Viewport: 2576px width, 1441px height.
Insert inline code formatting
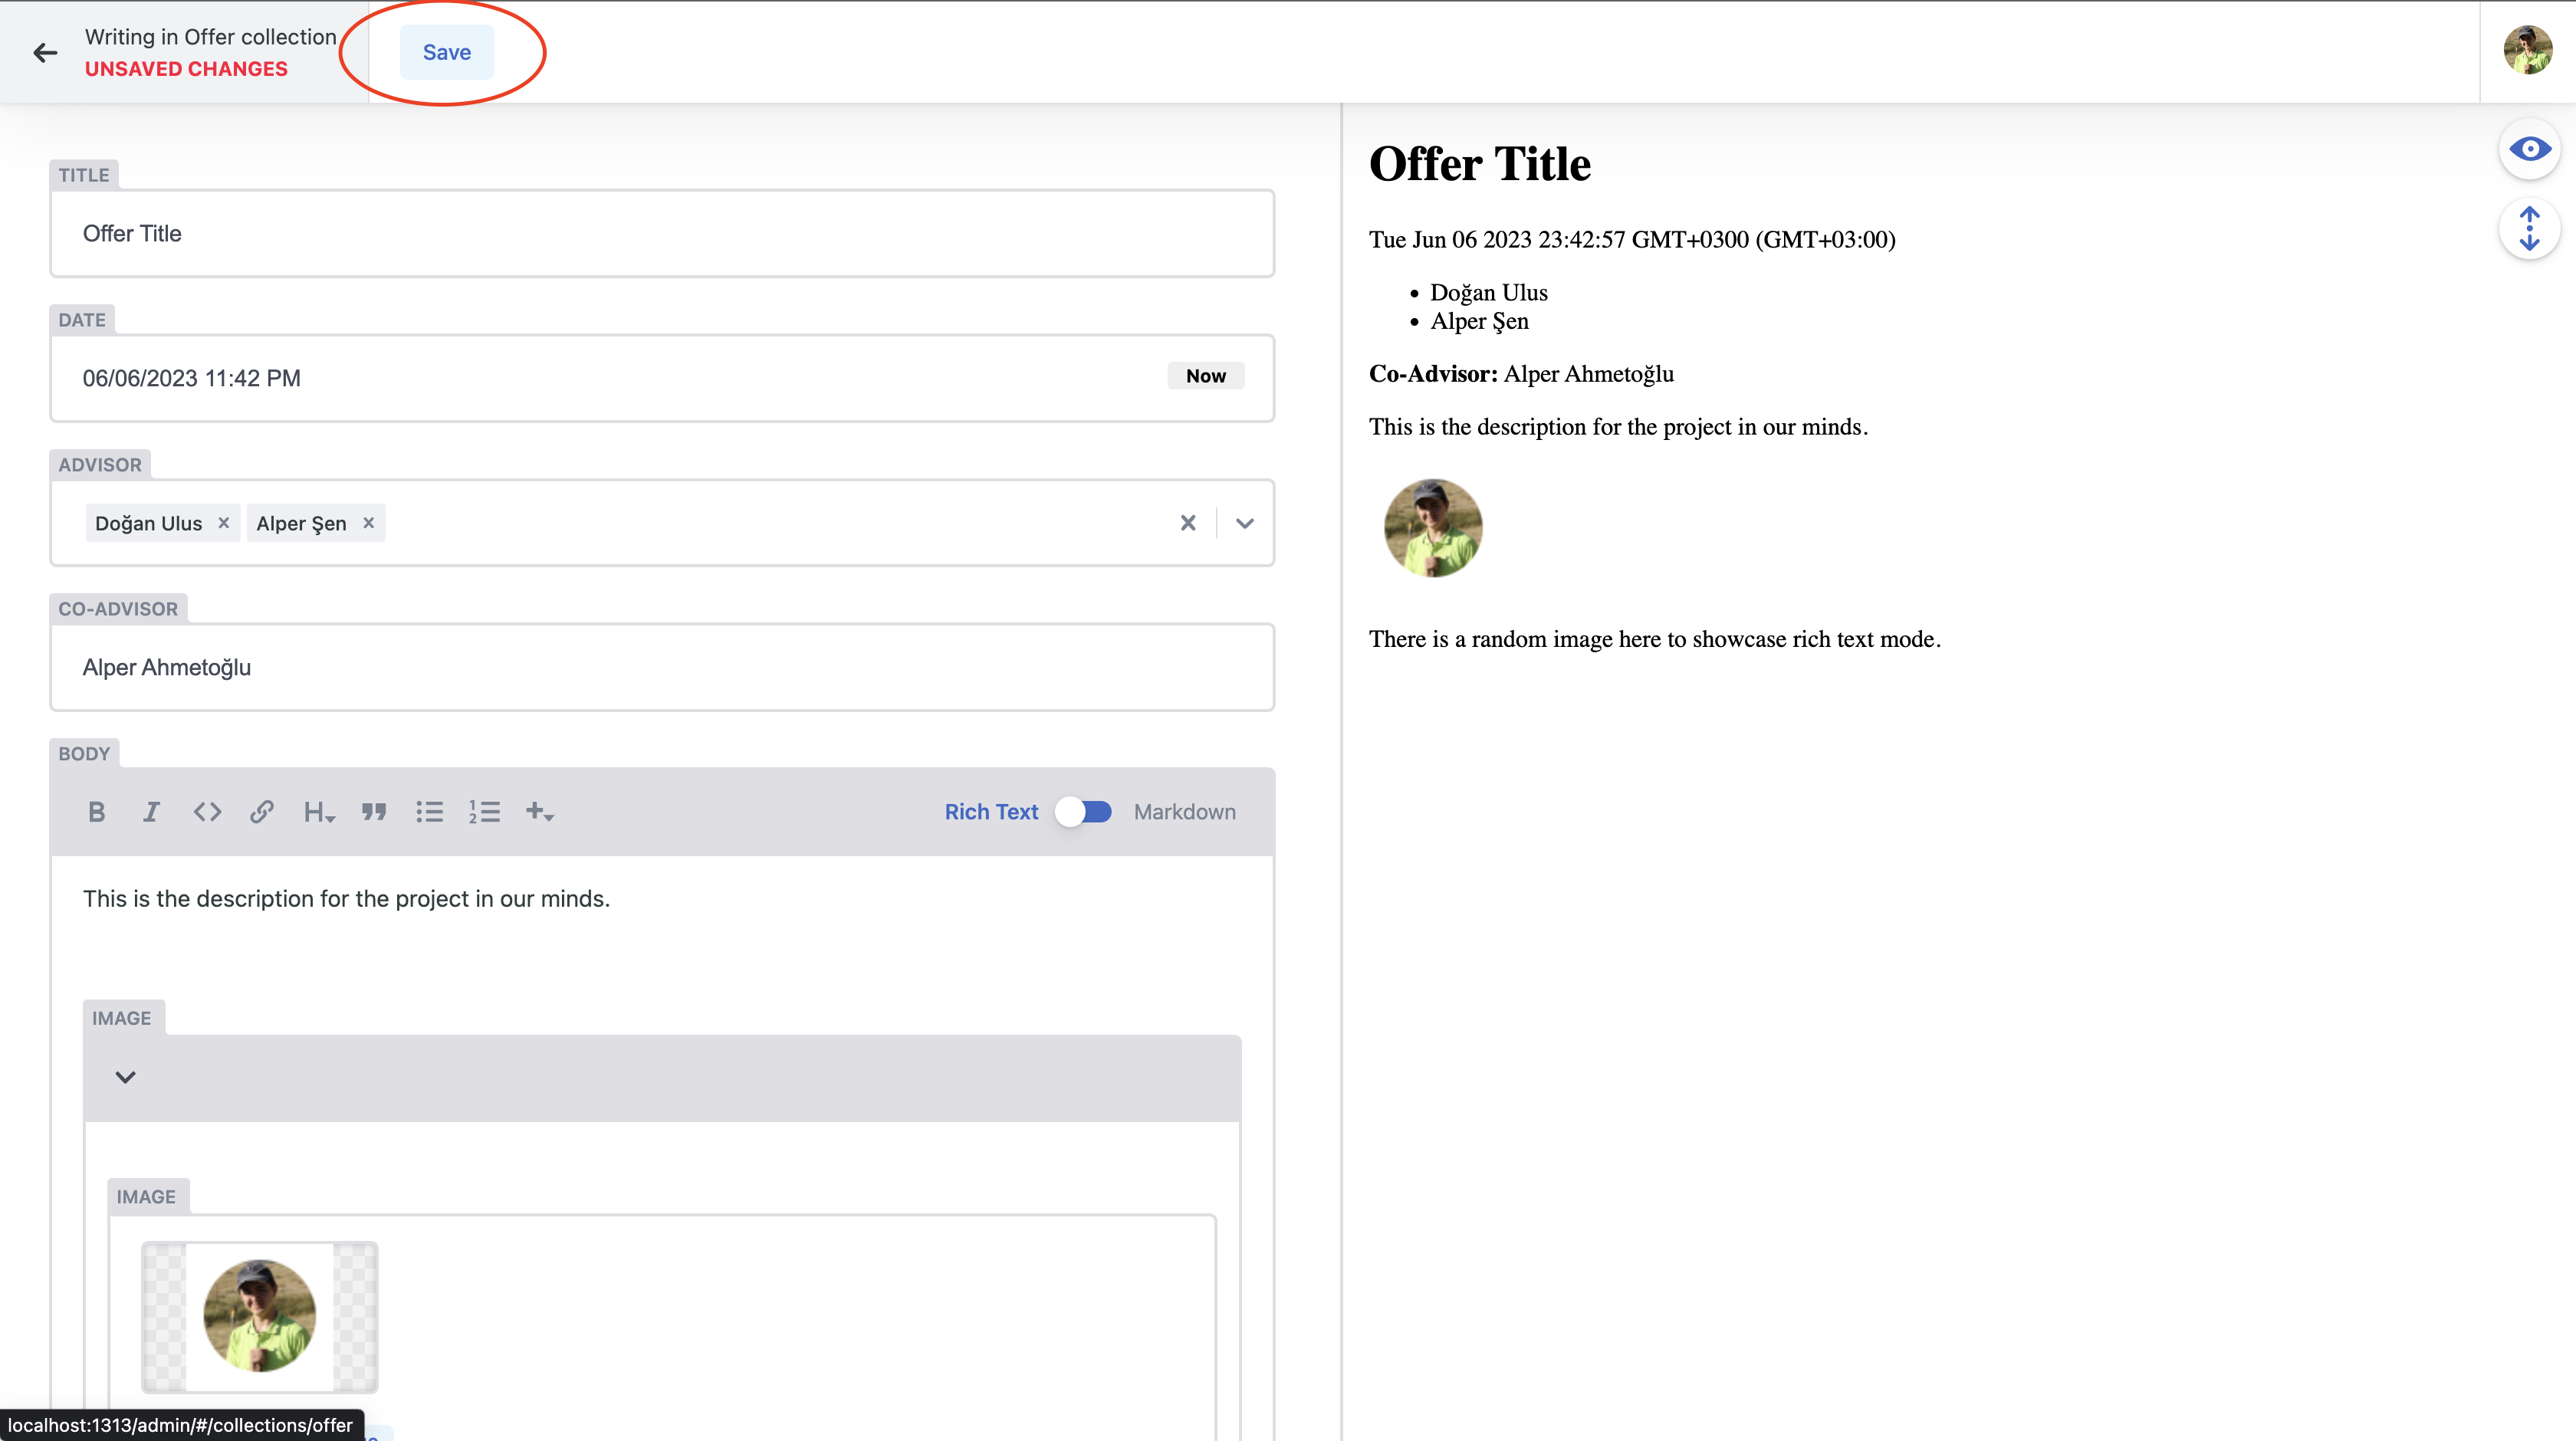(207, 812)
